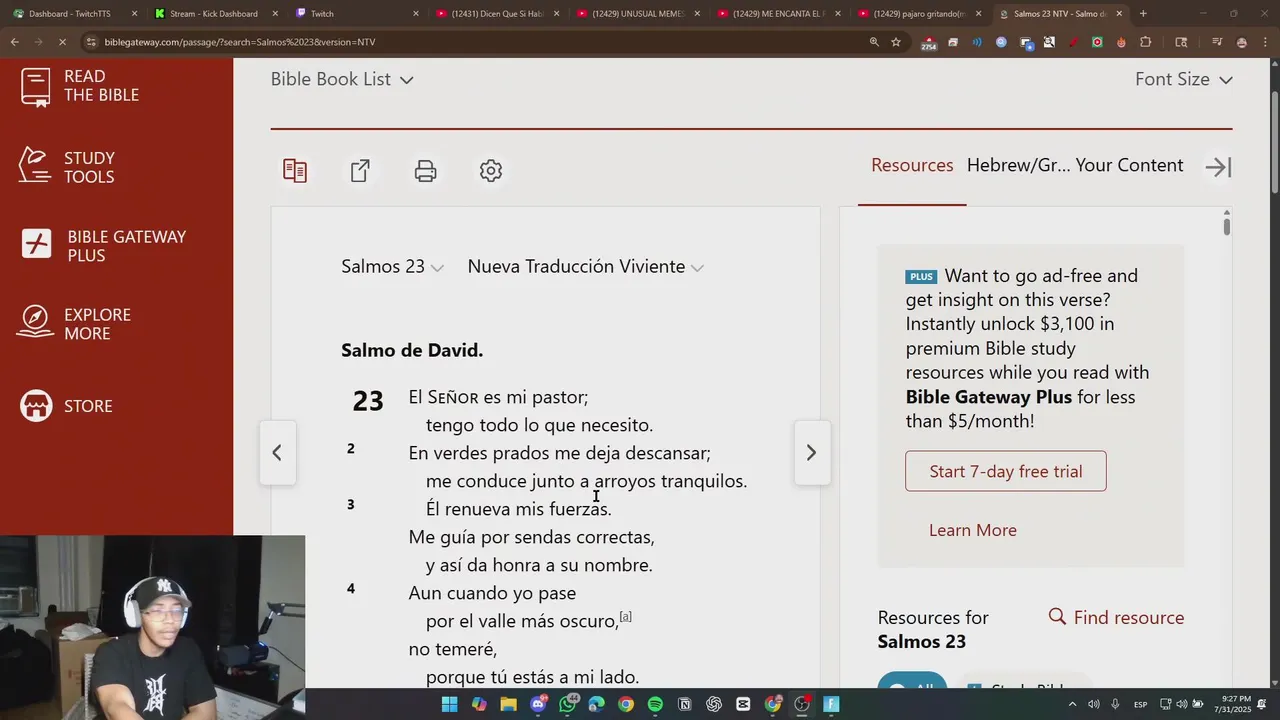The image size is (1280, 720).
Task: Click Start 7-day free trial button
Action: [x=1006, y=471]
